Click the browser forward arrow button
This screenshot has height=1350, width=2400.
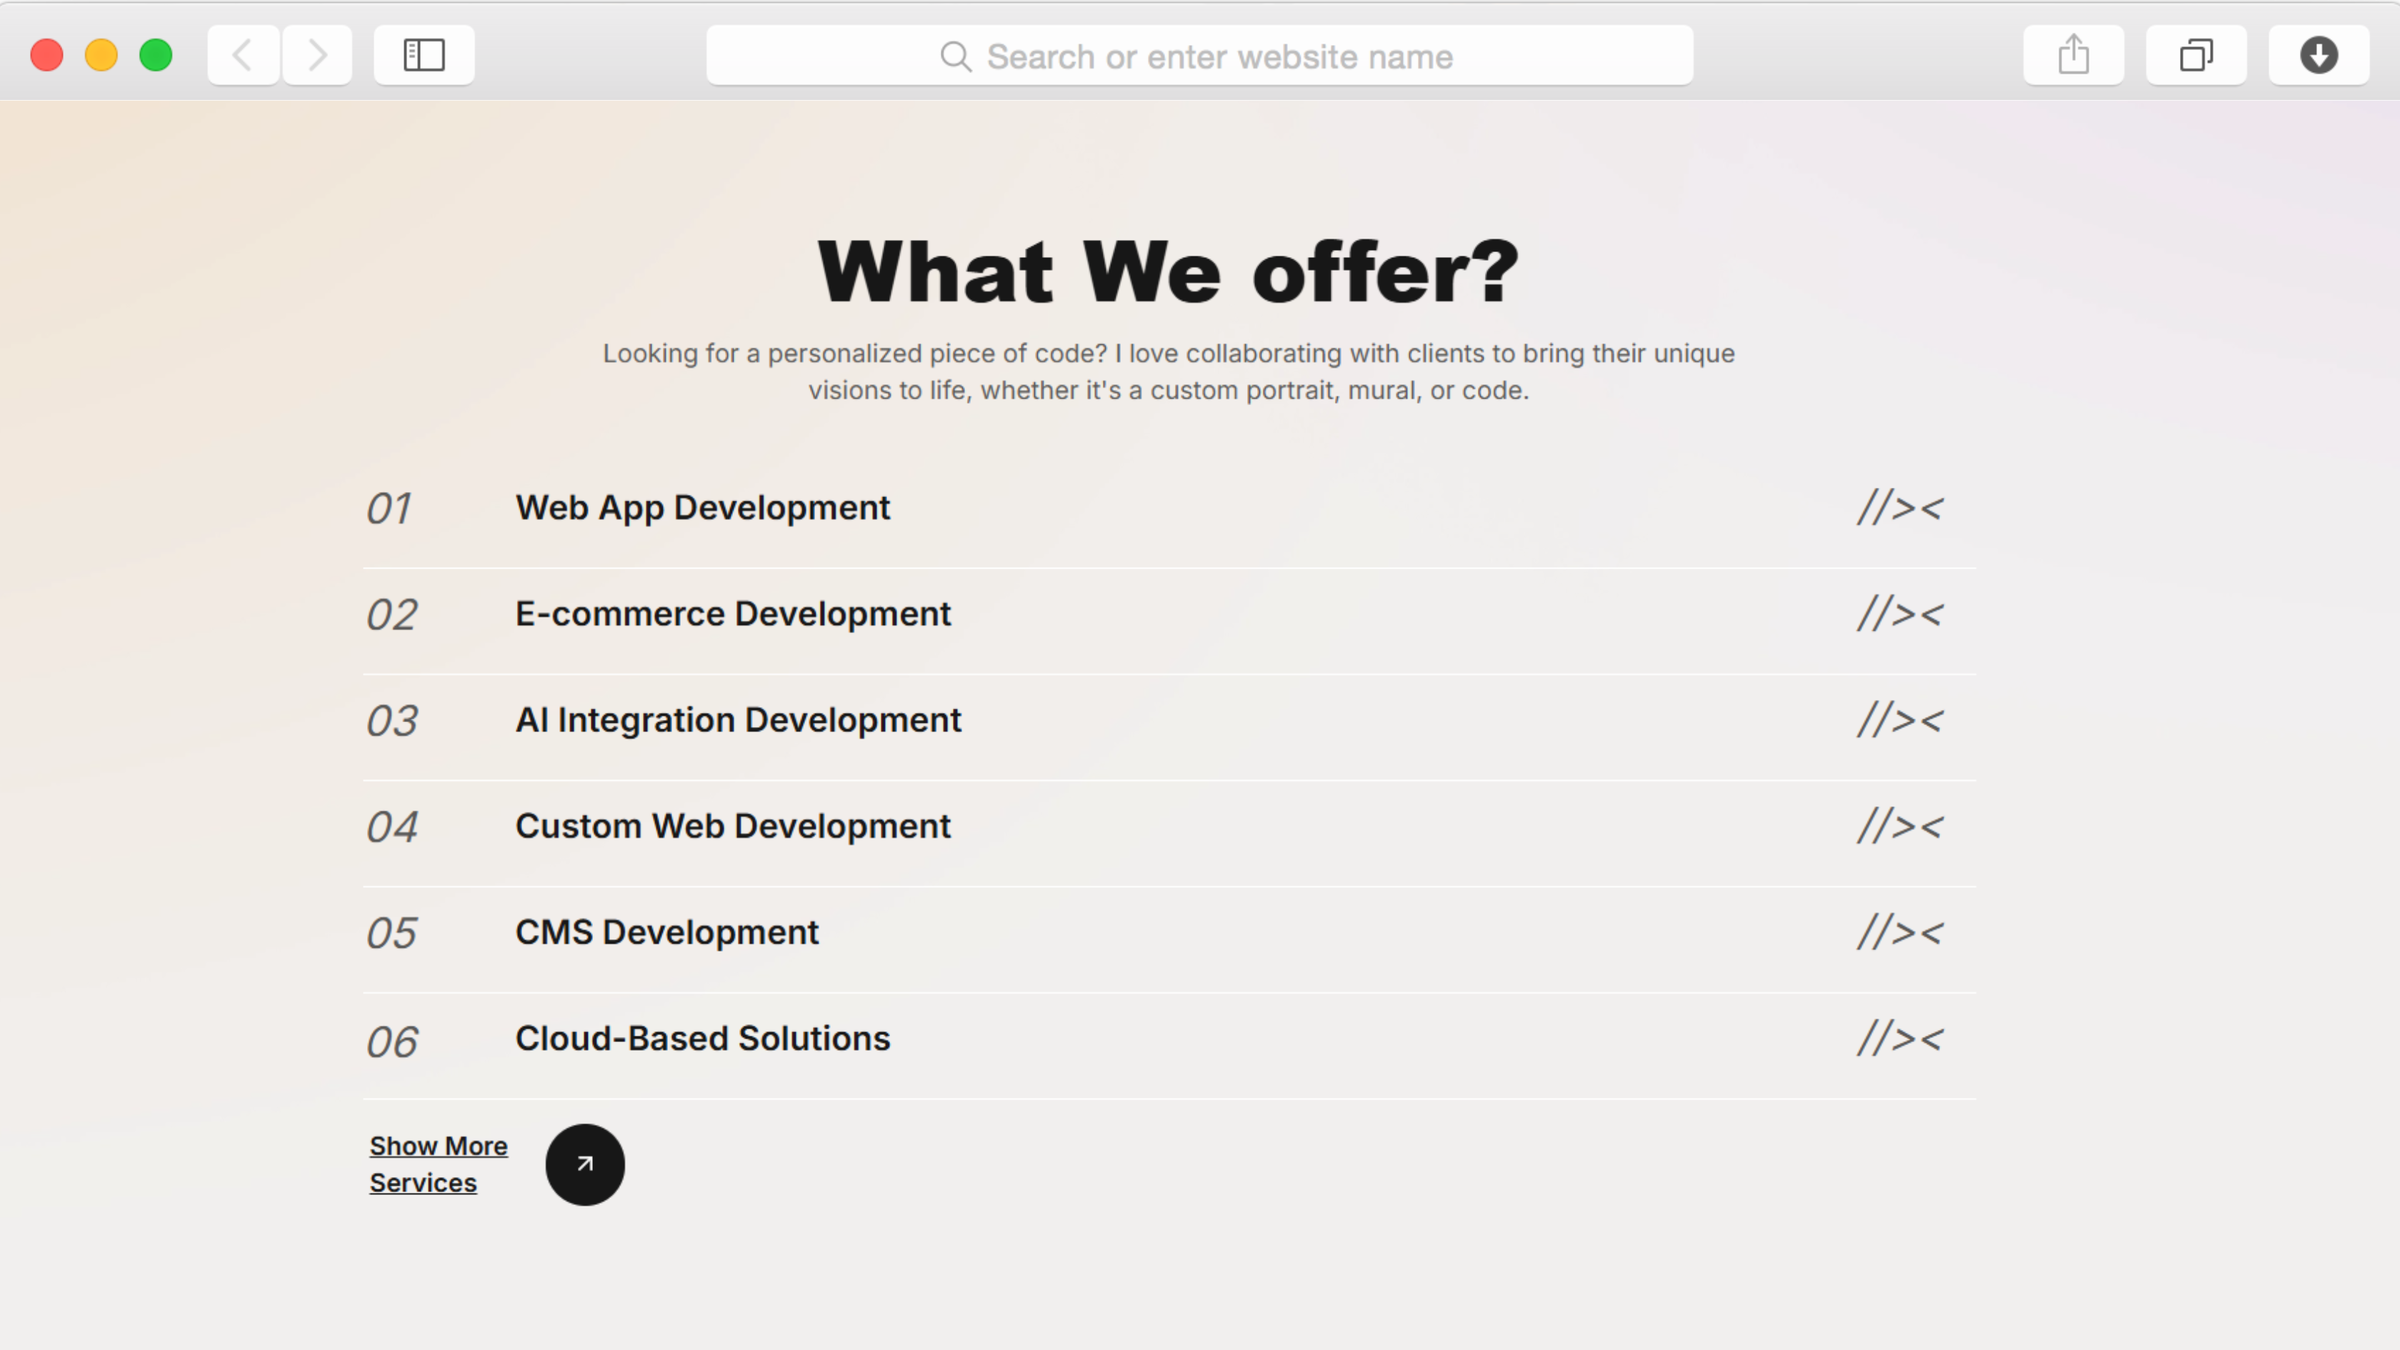[317, 55]
